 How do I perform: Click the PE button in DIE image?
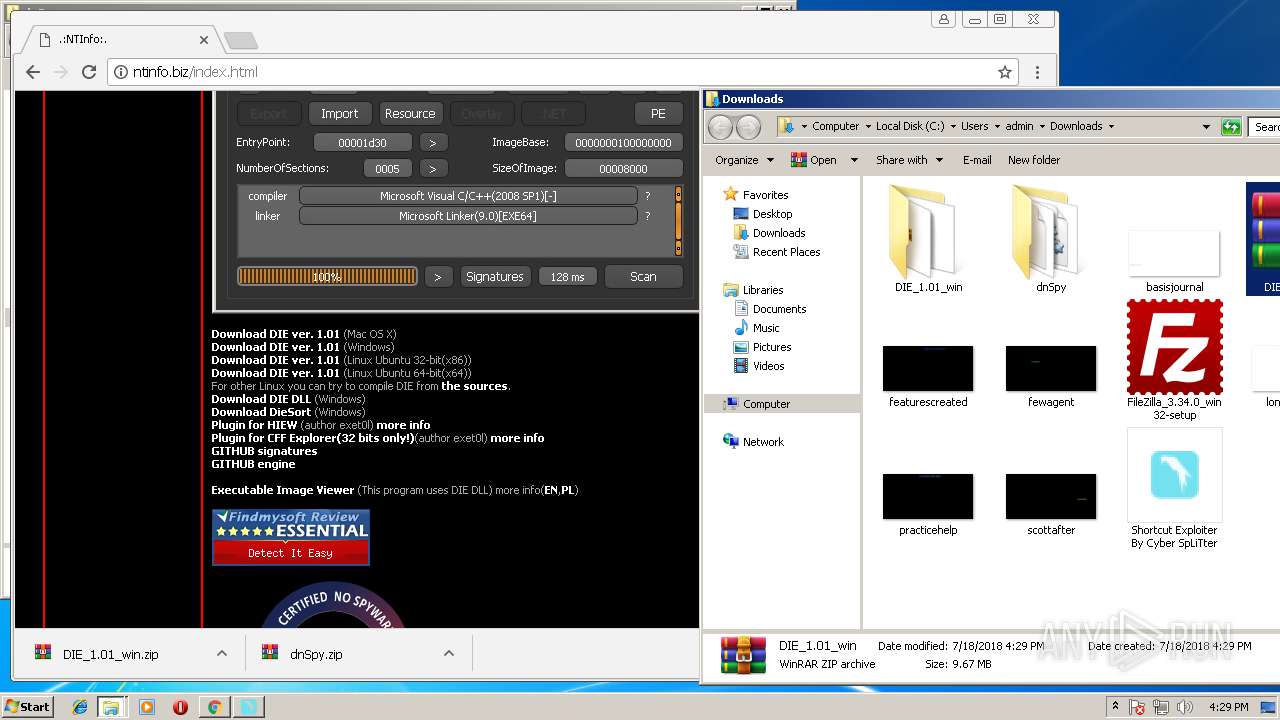pos(658,113)
